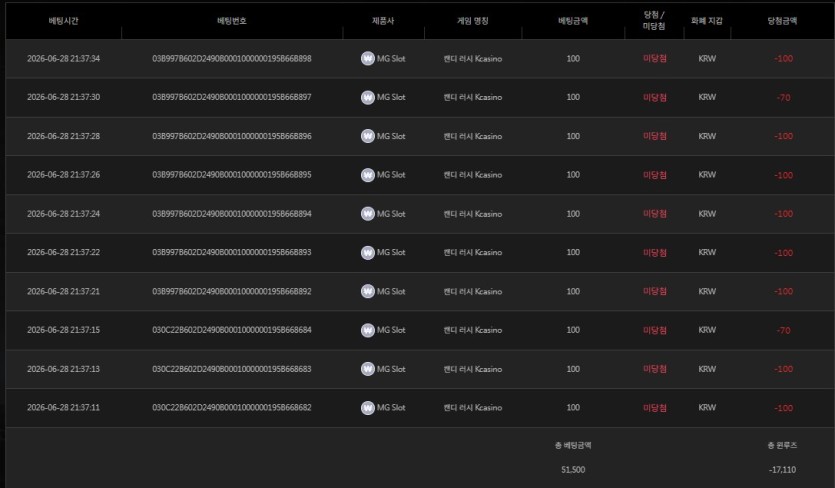Select the 제품사 column header
This screenshot has width=835, height=488.
tap(383, 21)
